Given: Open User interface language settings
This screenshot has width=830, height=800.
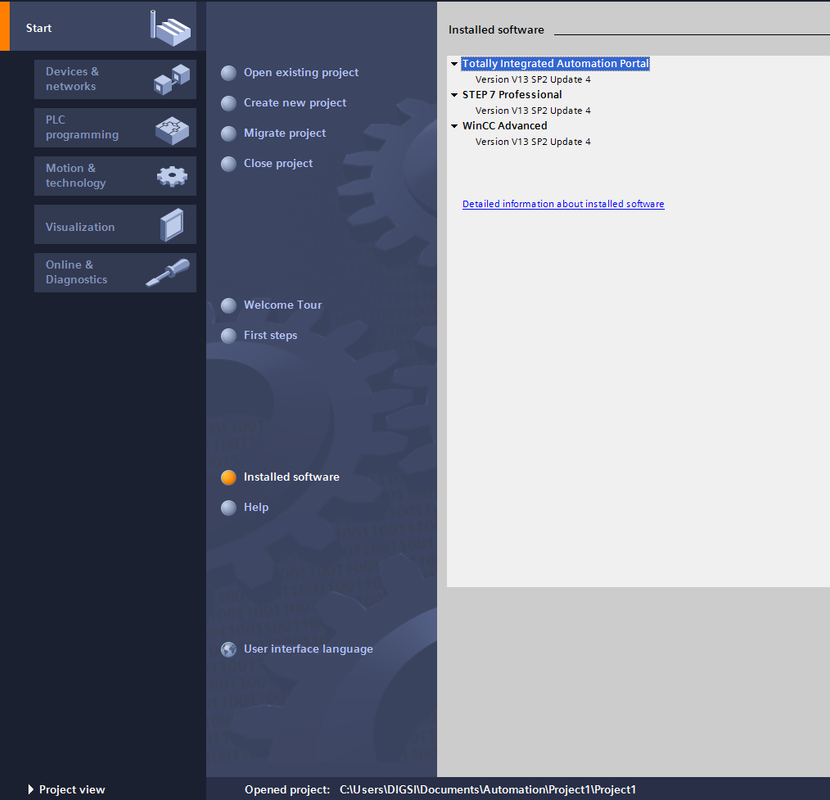Looking at the screenshot, I should coord(308,649).
